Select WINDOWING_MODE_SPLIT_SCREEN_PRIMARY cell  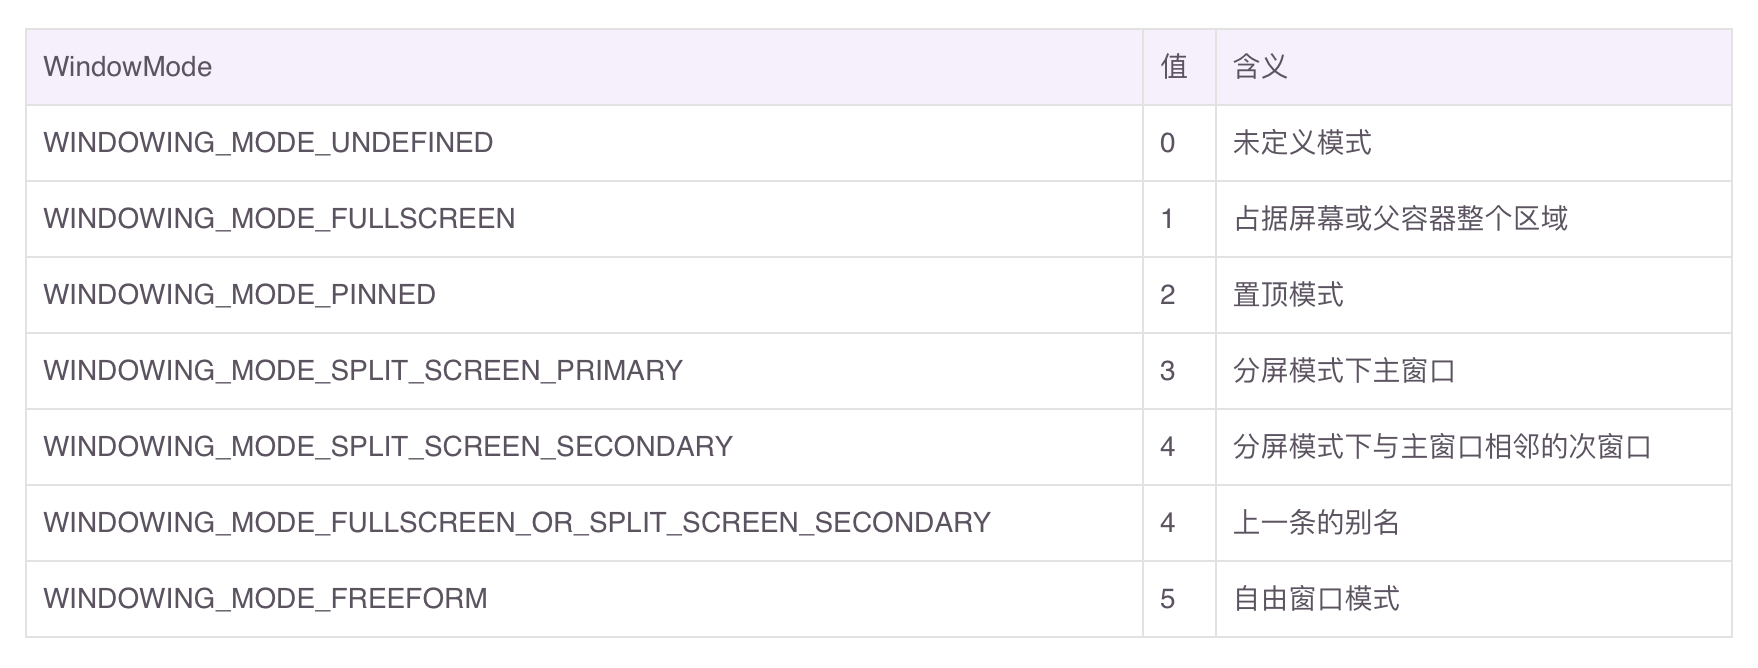tap(584, 371)
